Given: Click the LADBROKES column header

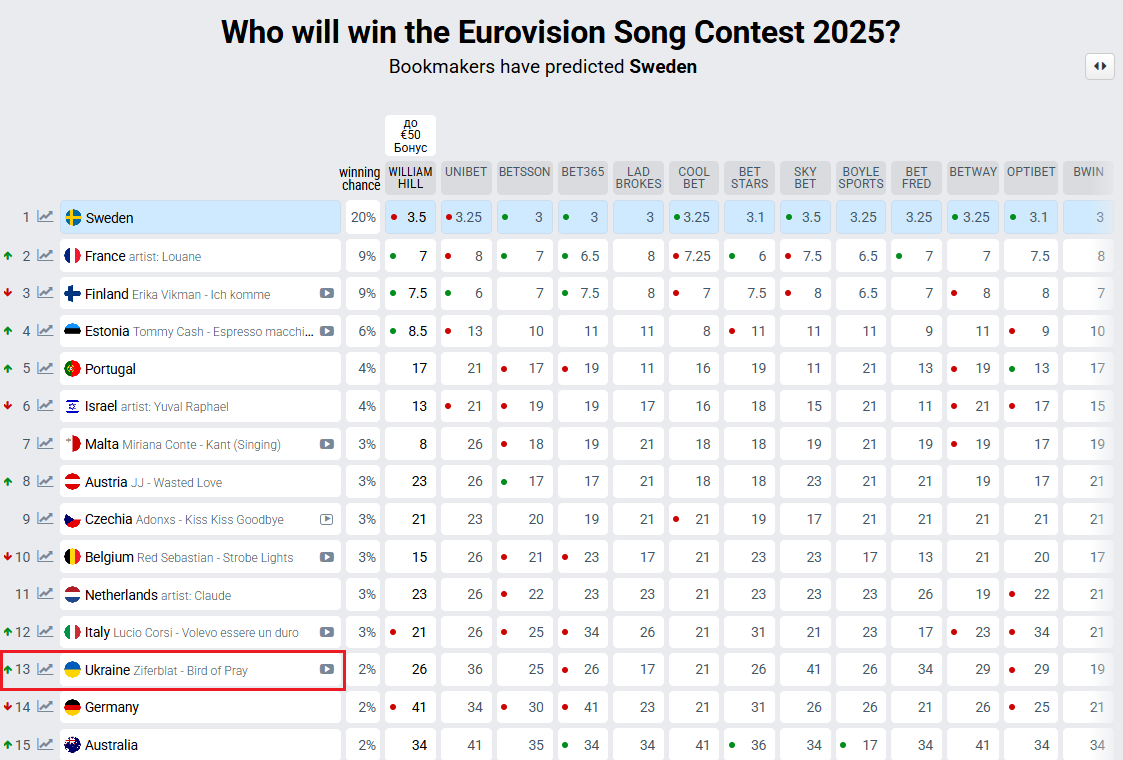Looking at the screenshot, I should point(638,177).
